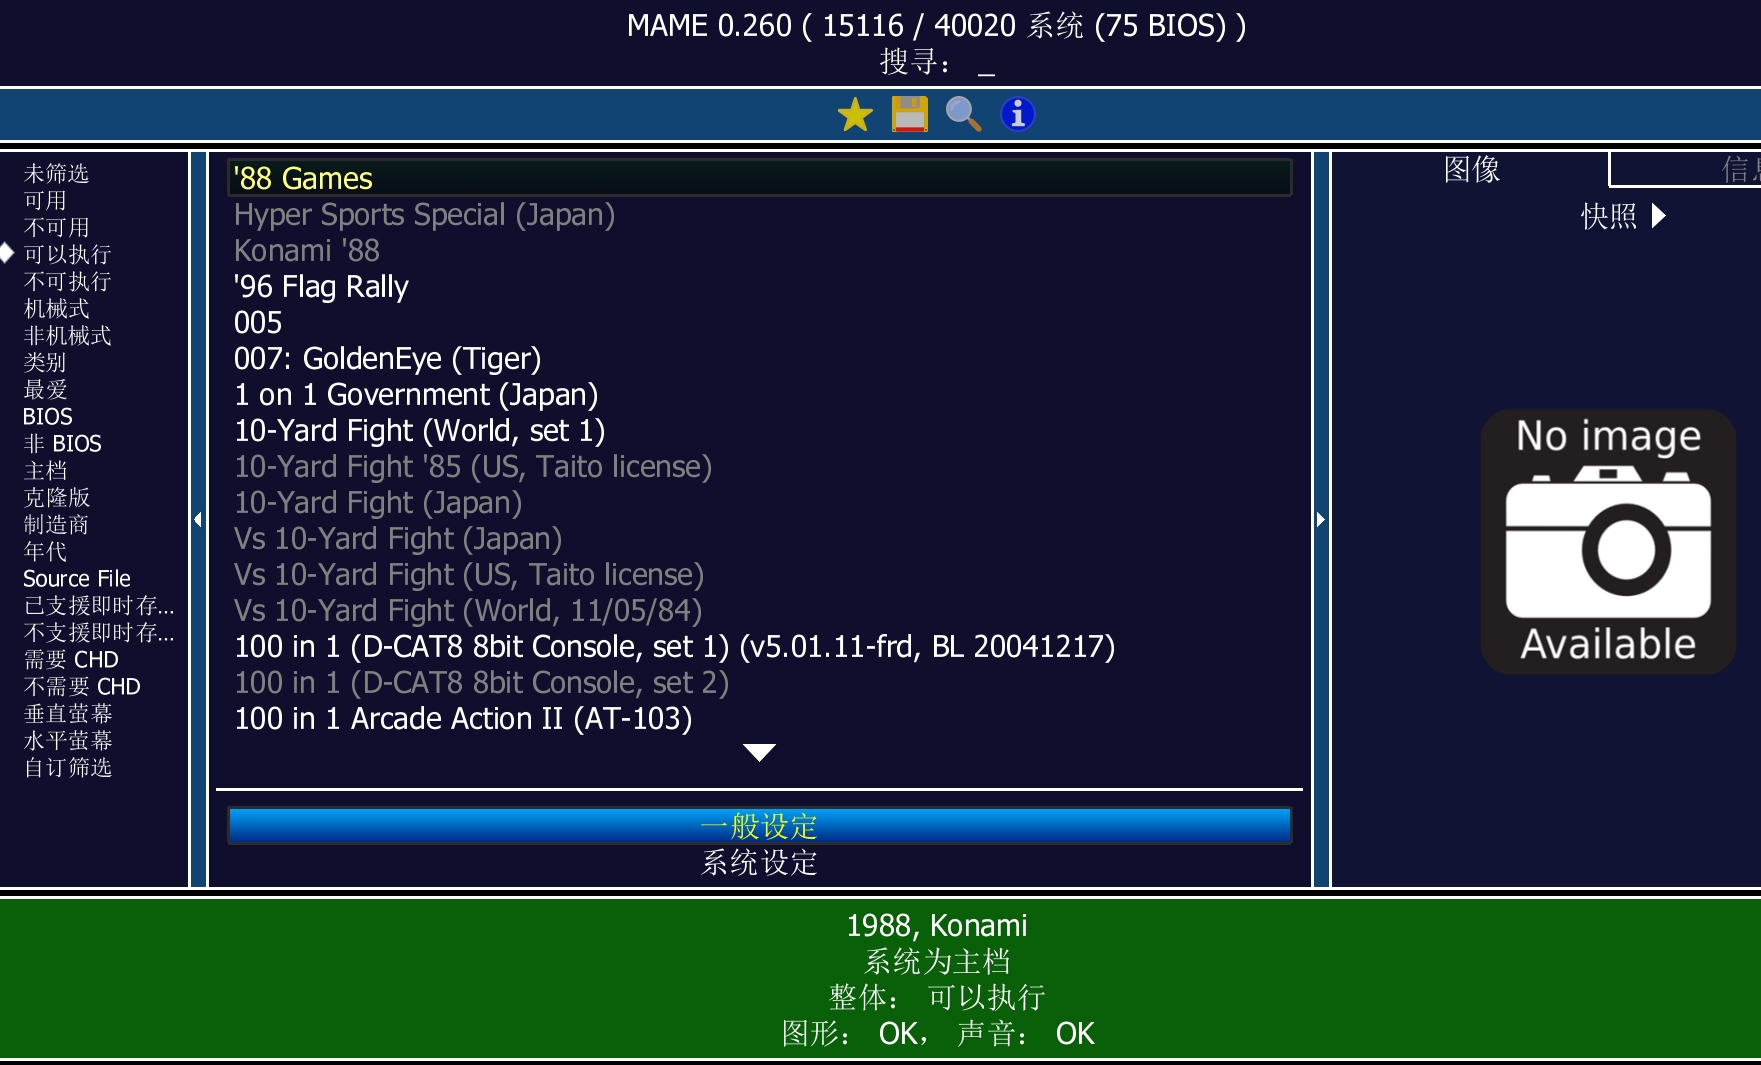This screenshot has height=1065, width=1761.
Task: Click the right arrow next to 快照 to change image type
Action: [x=1659, y=216]
